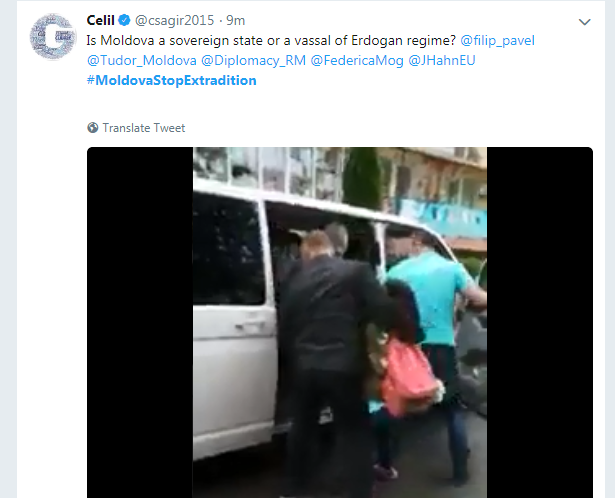Open @filip_pavel mention

pos(497,40)
